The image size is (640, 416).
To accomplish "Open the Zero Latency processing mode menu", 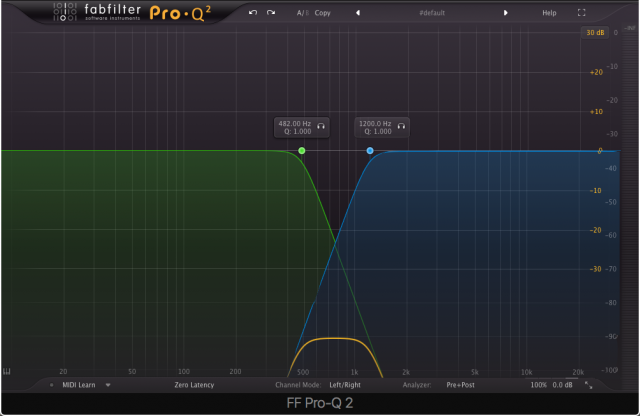I will pos(195,384).
